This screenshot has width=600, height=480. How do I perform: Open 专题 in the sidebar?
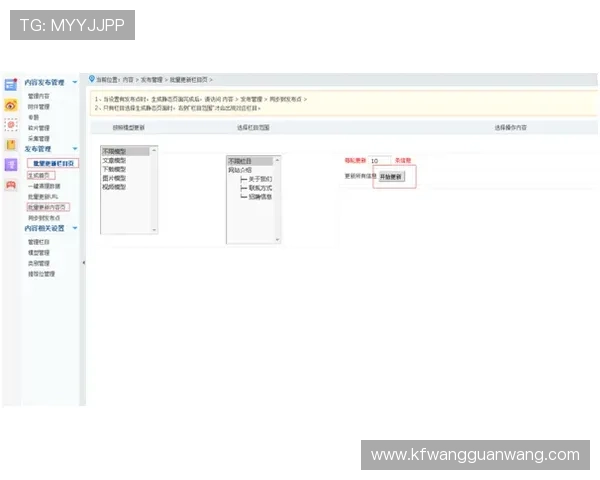pos(34,117)
